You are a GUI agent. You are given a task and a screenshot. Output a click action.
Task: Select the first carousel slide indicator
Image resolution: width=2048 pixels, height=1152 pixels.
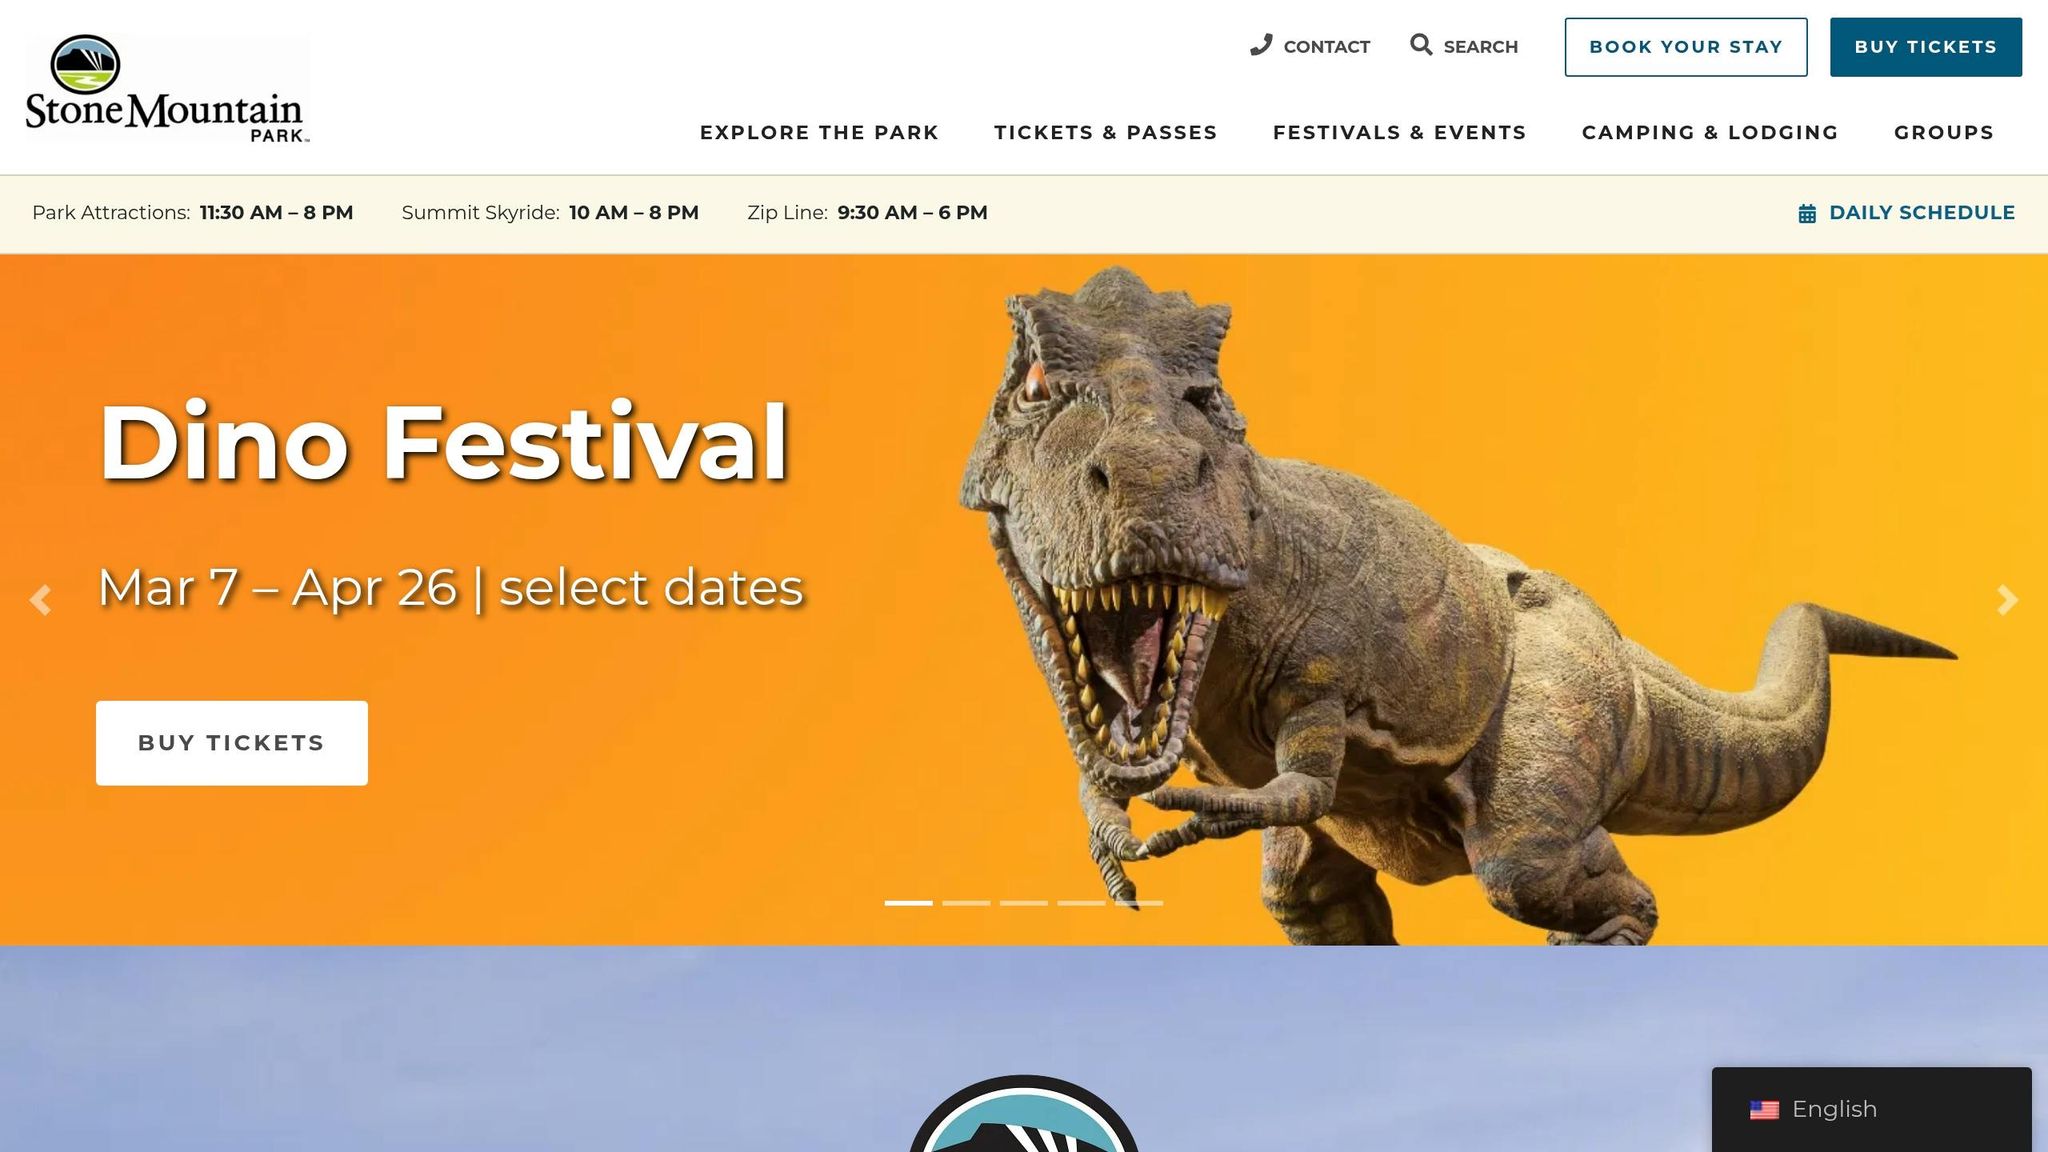[x=908, y=903]
